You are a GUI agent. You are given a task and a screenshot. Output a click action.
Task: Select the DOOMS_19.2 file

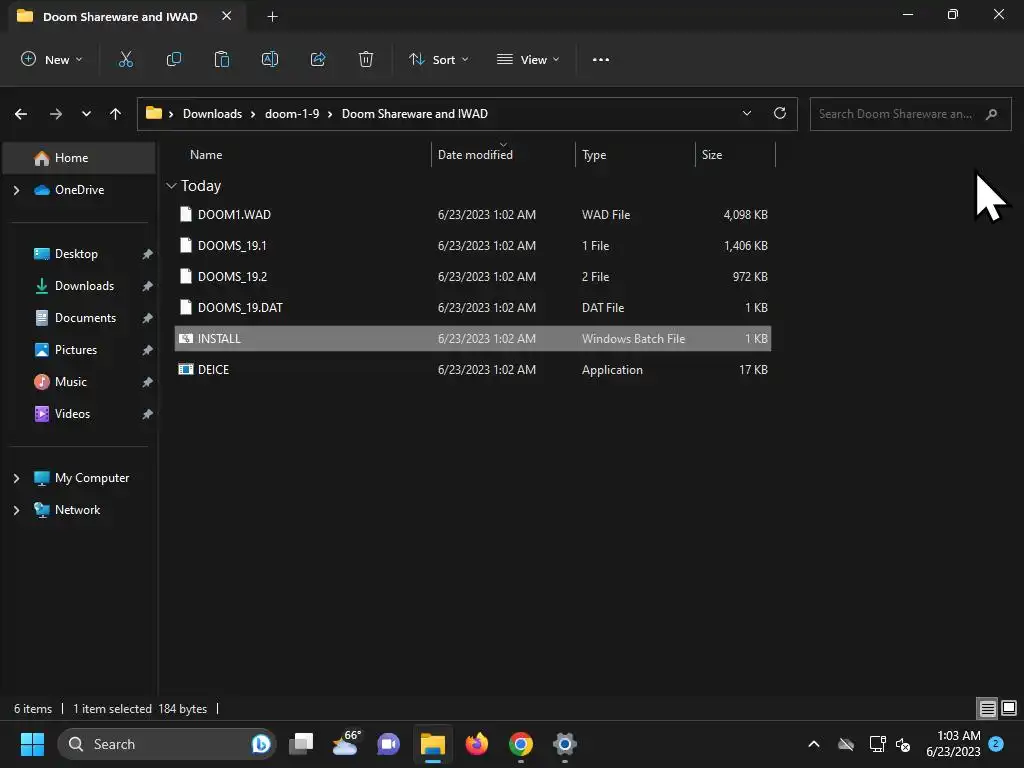coord(473,277)
